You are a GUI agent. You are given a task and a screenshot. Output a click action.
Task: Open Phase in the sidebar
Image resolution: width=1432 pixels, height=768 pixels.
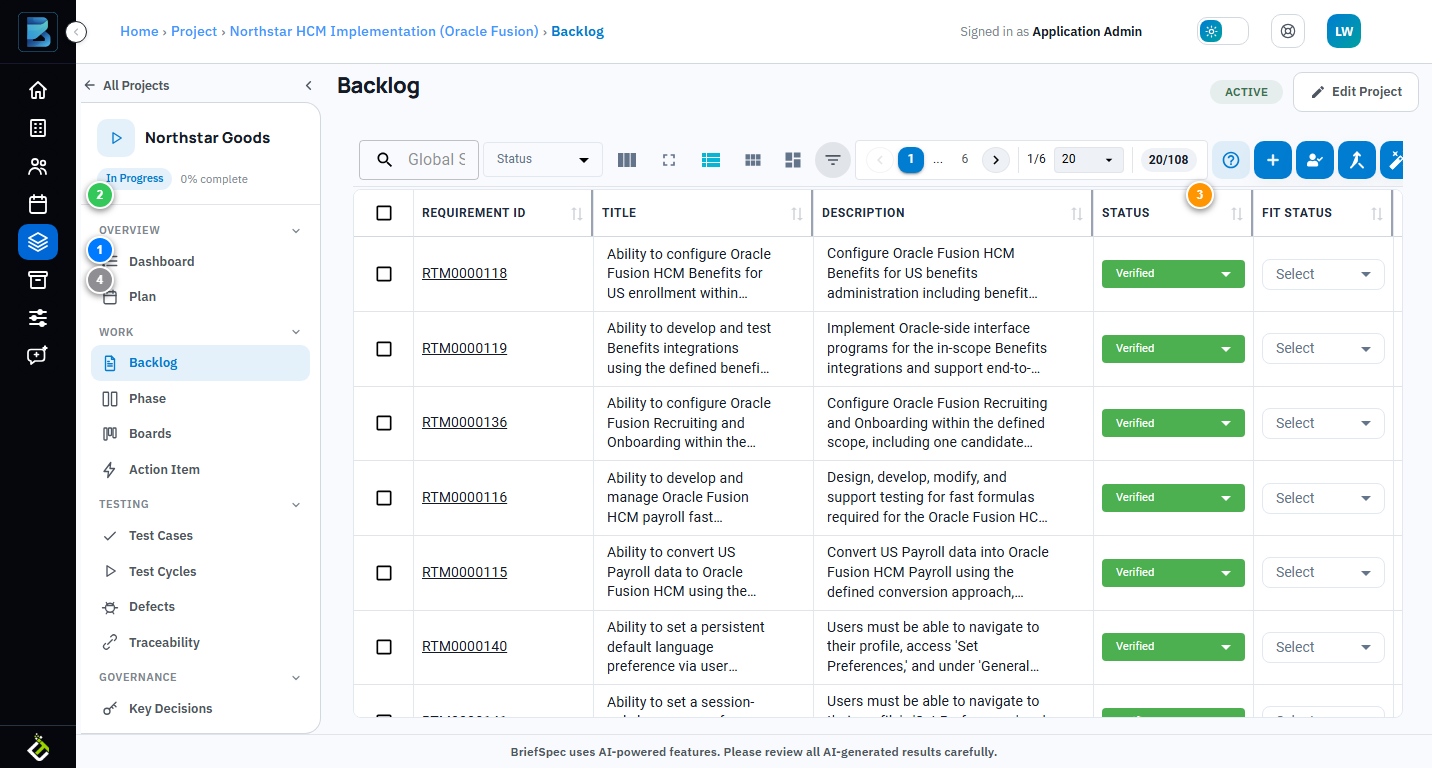point(200,399)
